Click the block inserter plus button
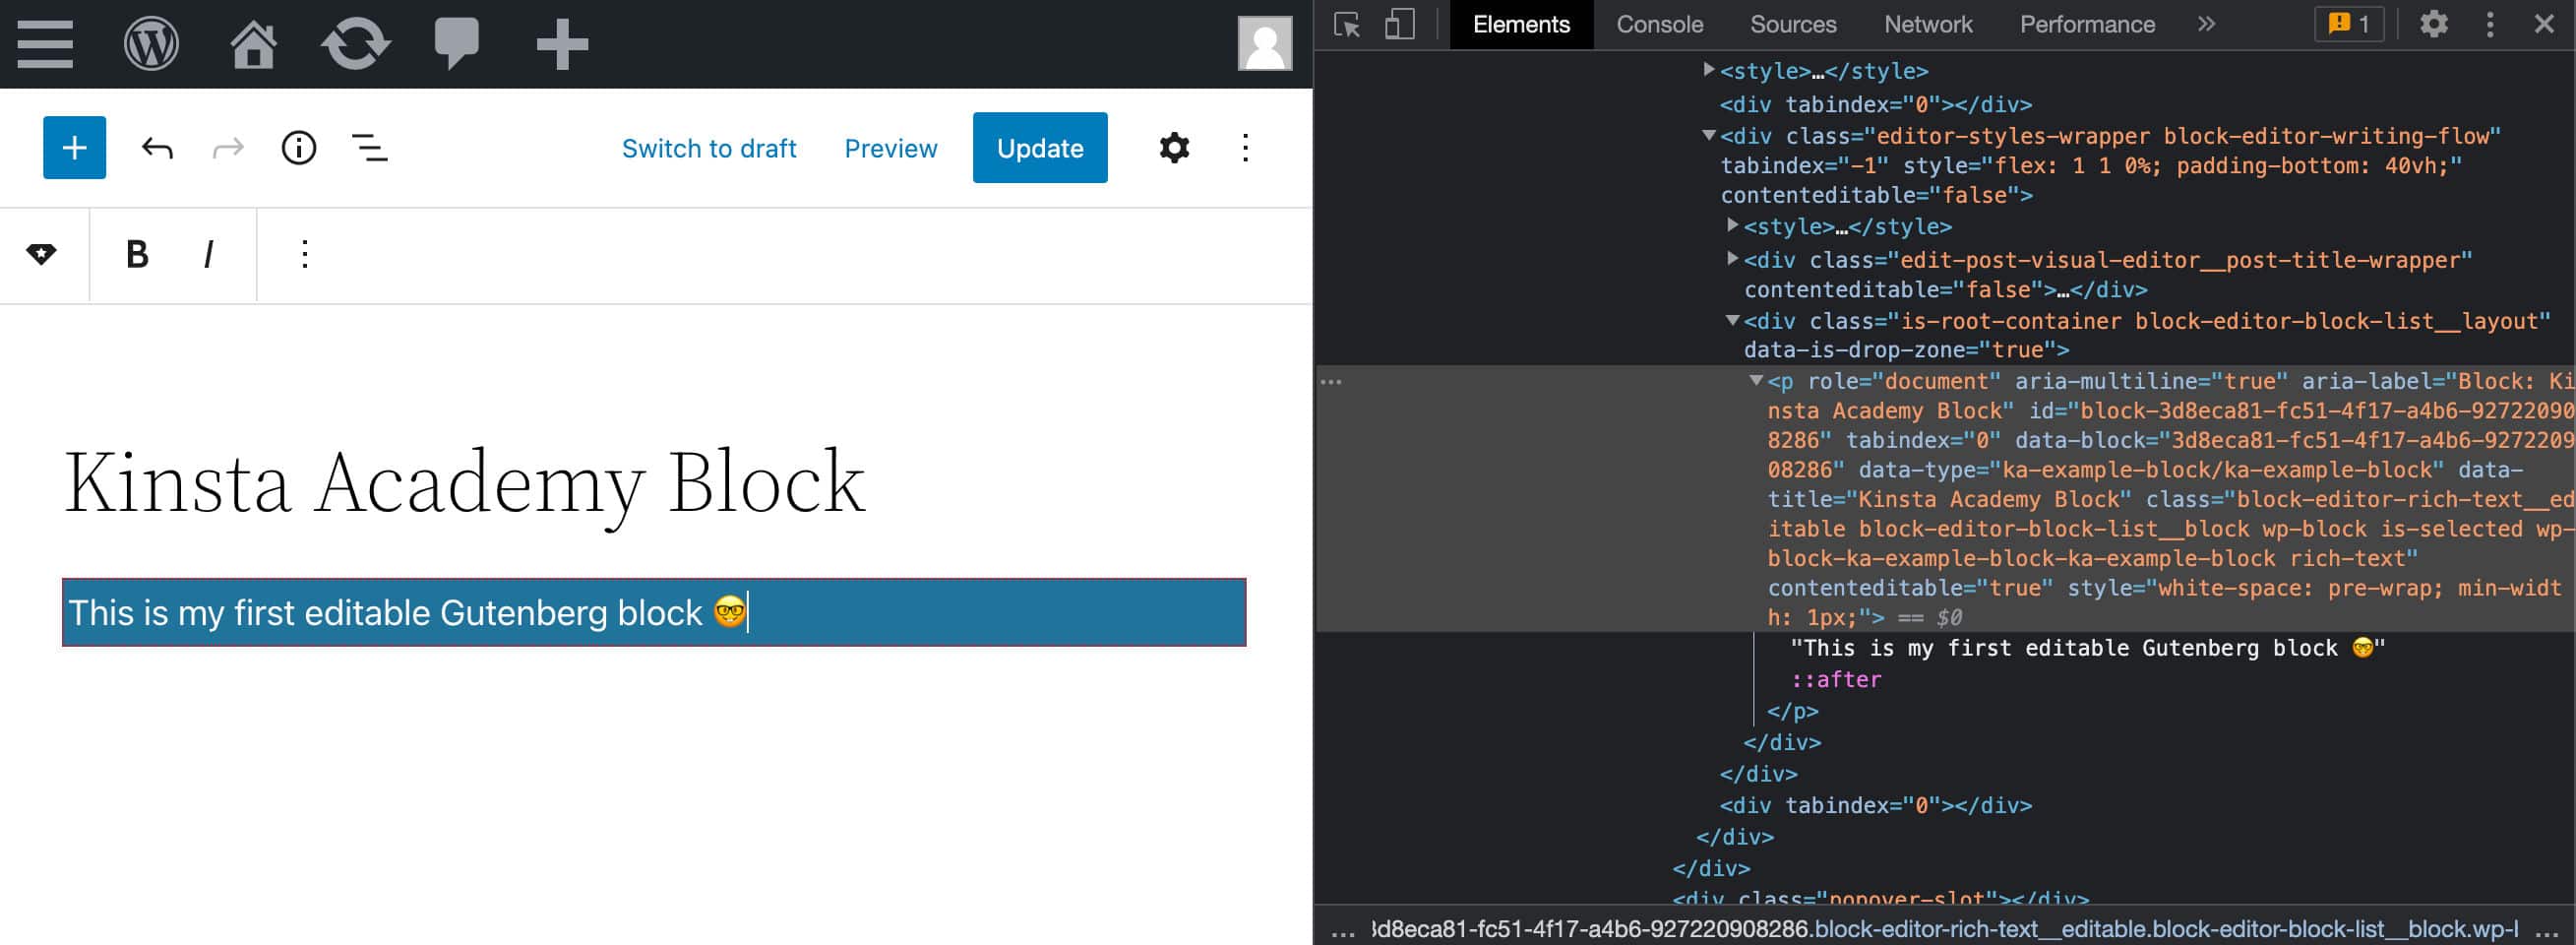Viewport: 2576px width, 945px height. point(74,148)
